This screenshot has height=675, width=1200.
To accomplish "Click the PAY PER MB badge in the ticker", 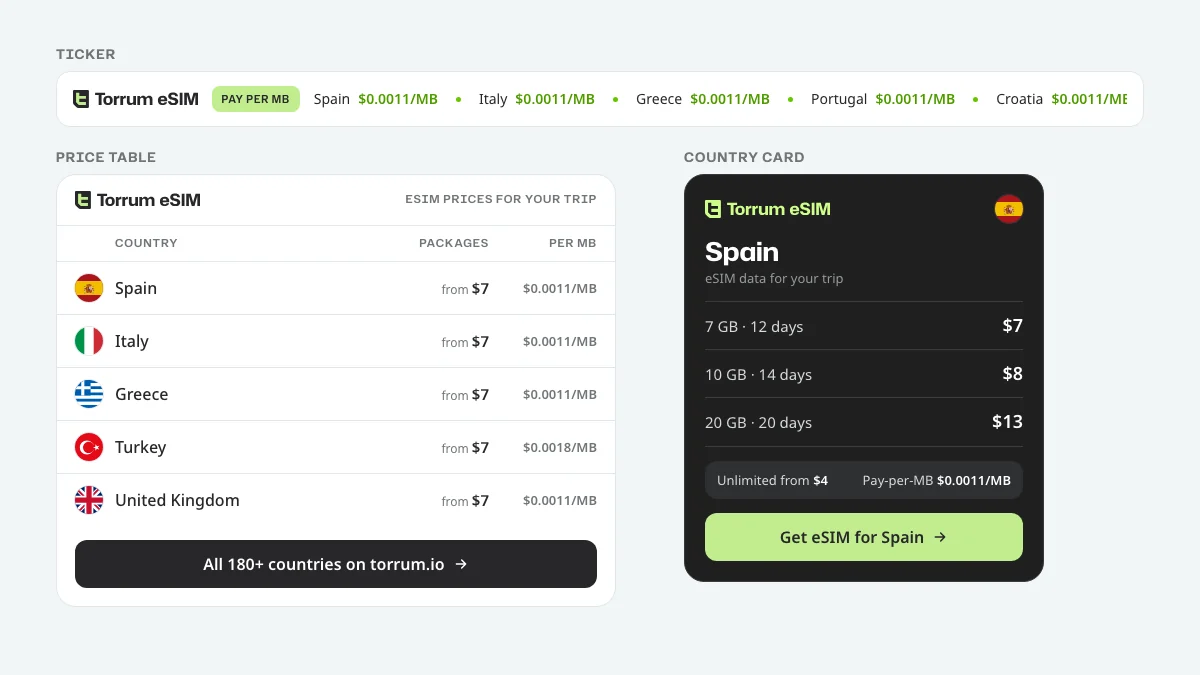I will [x=256, y=99].
